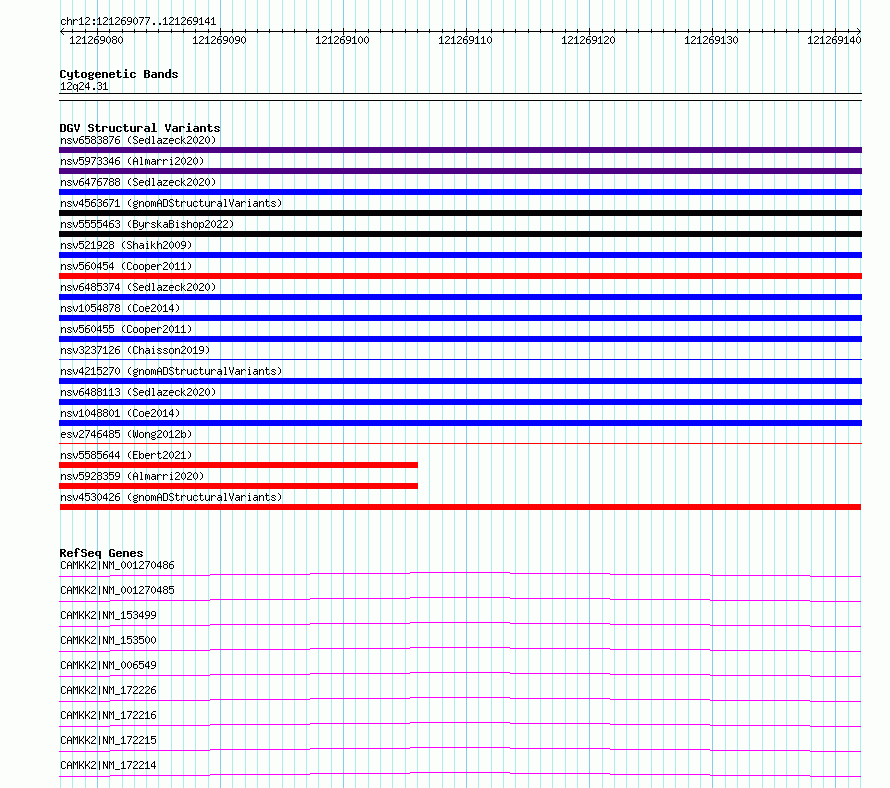Click the 121269120 ruler position label

(588, 40)
